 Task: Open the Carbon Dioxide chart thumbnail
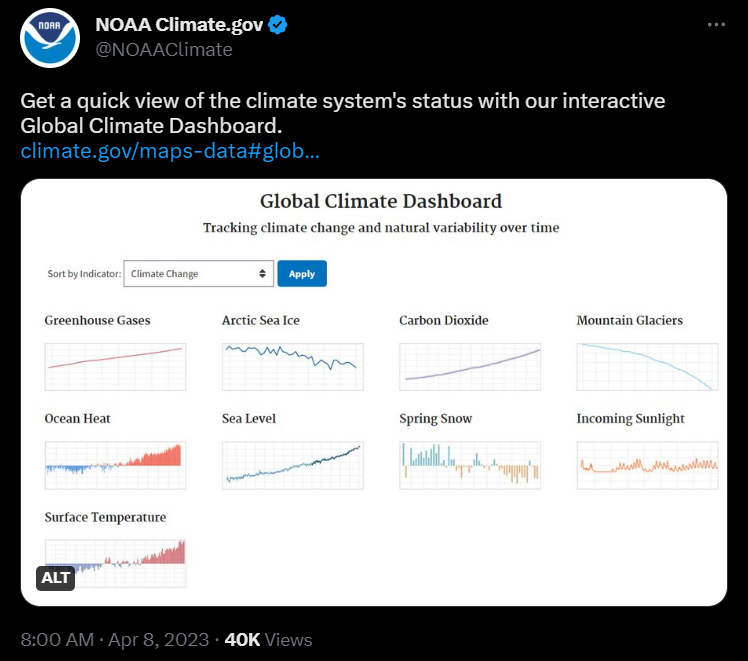click(x=470, y=367)
